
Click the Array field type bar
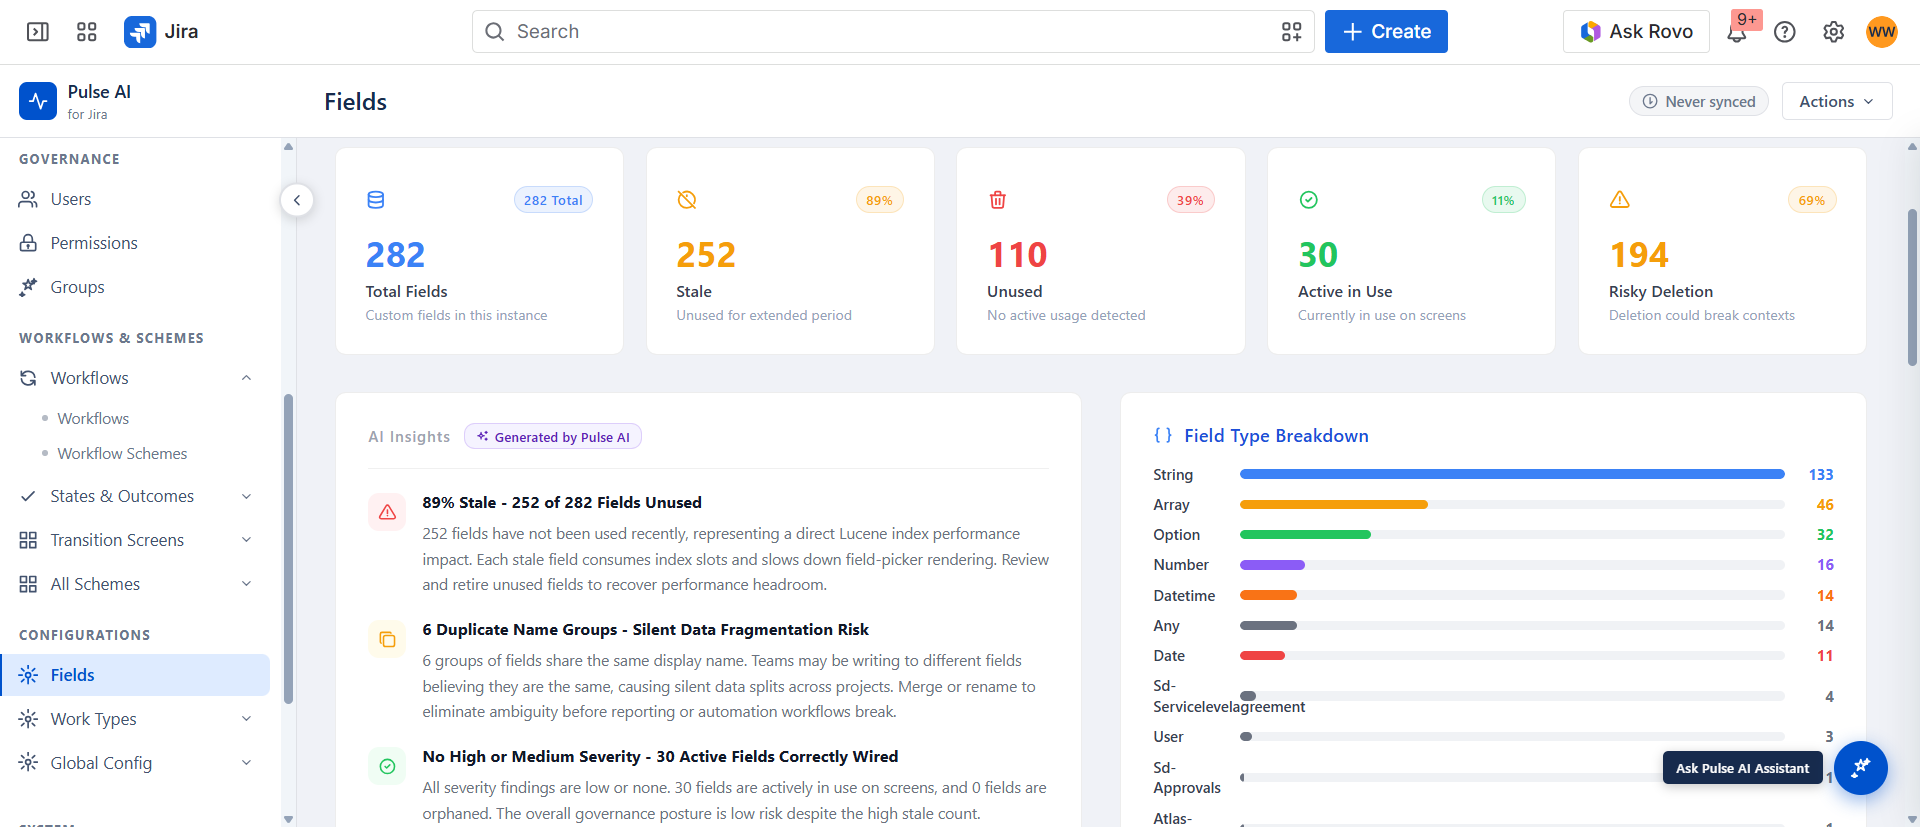[x=1512, y=504]
